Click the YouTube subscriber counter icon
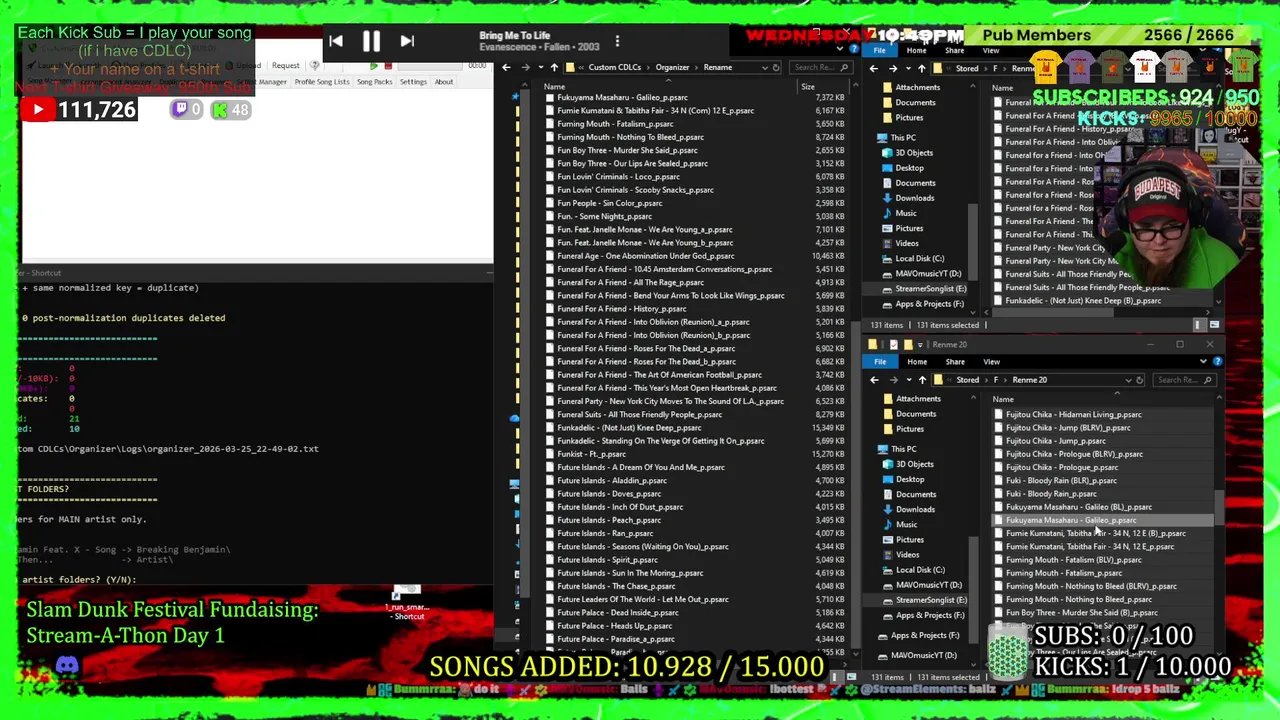The height and width of the screenshot is (720, 1280). tap(37, 110)
